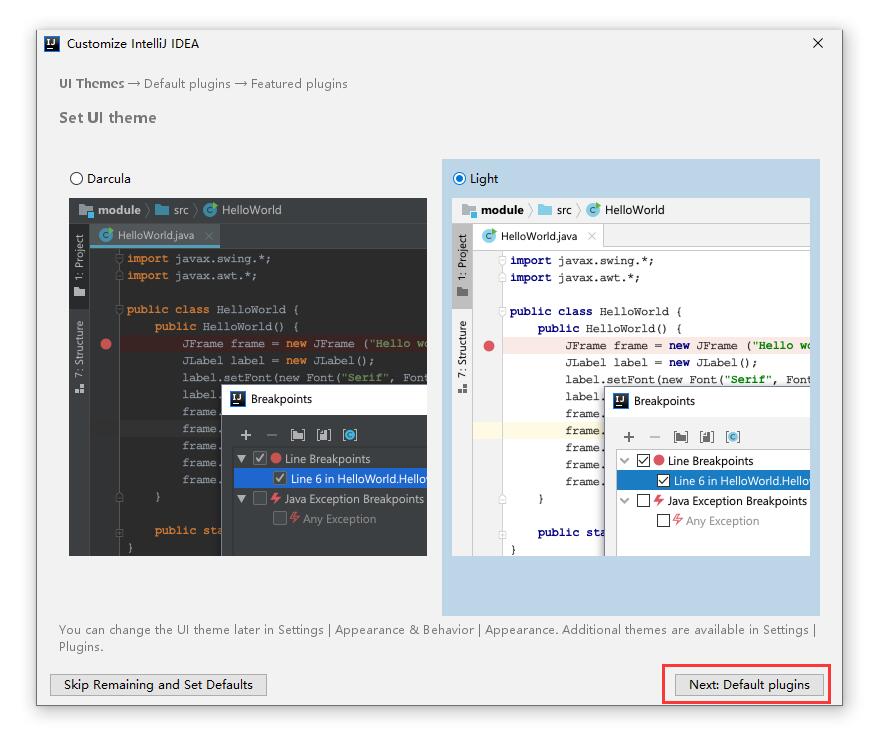Click Breakpoints window logo in Darcula preview
Image resolution: width=885 pixels, height=737 pixels.
238,399
